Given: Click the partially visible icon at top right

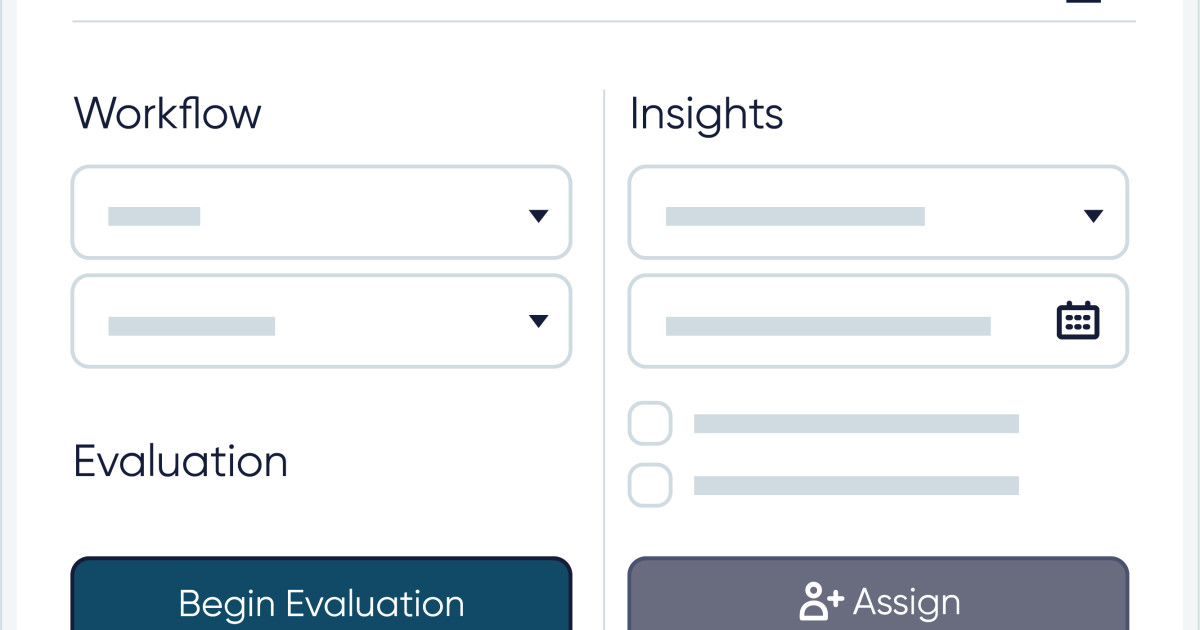Looking at the screenshot, I should pos(1085,4).
